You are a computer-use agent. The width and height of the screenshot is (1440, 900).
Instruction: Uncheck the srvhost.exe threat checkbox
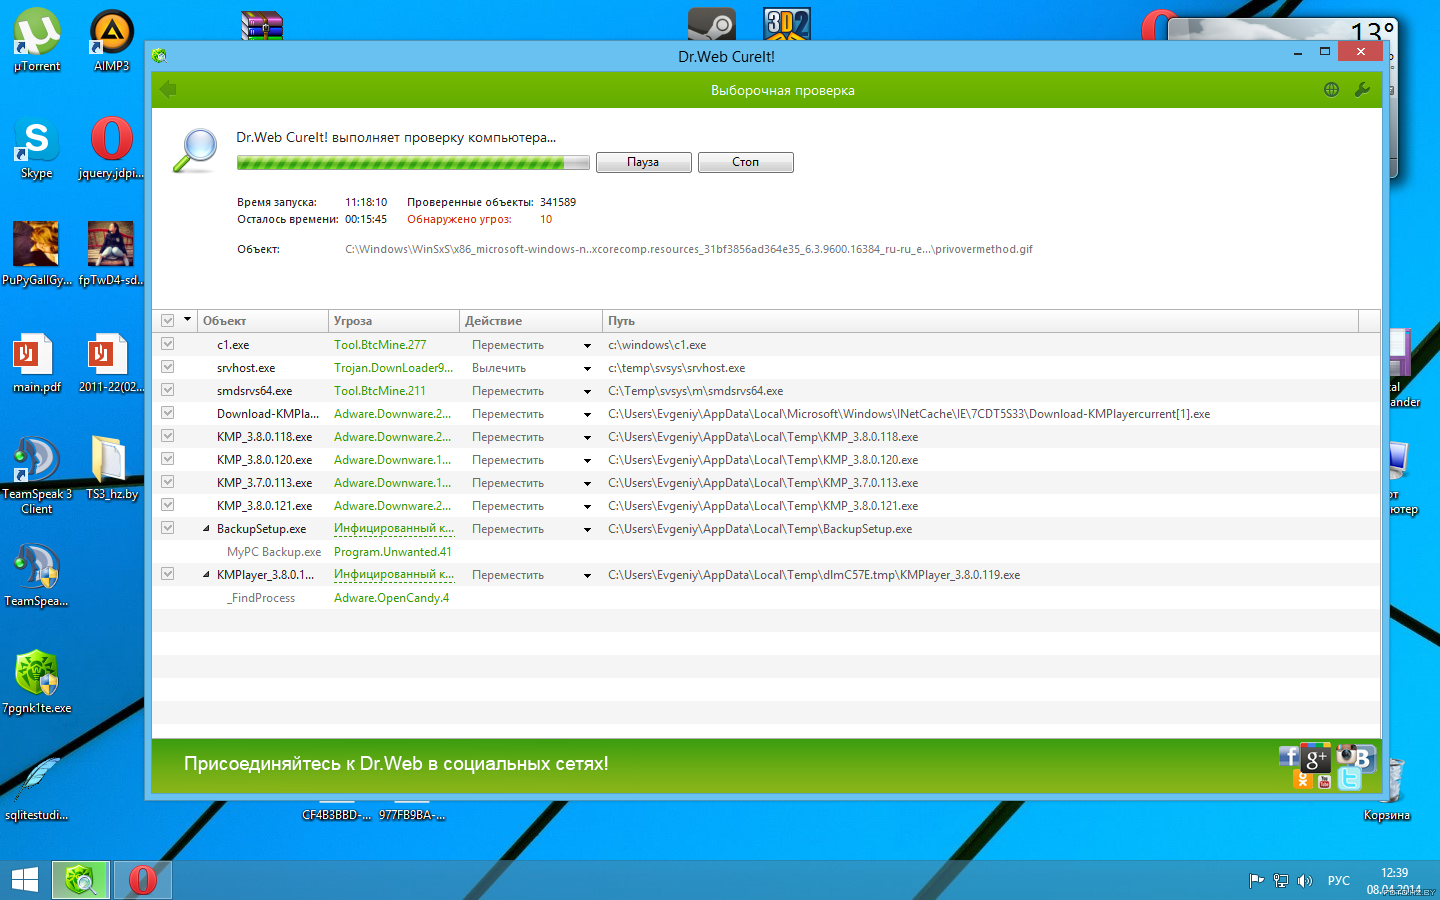tap(168, 367)
